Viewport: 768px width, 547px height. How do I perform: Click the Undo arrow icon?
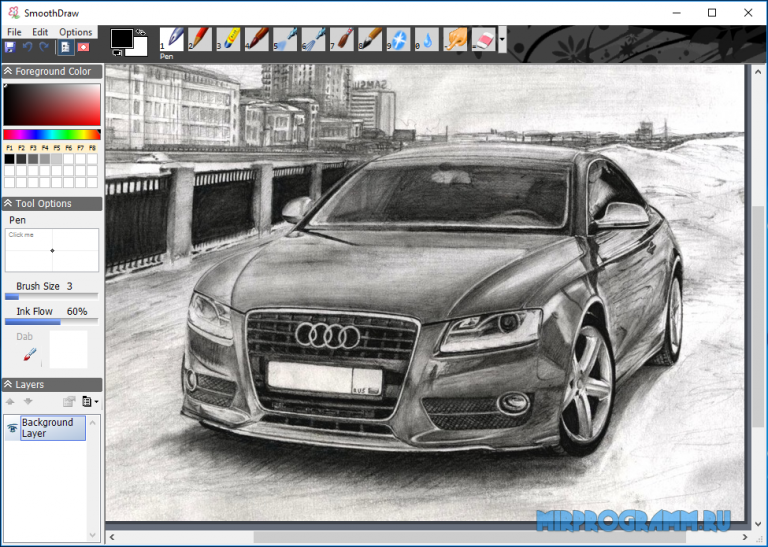pos(27,47)
